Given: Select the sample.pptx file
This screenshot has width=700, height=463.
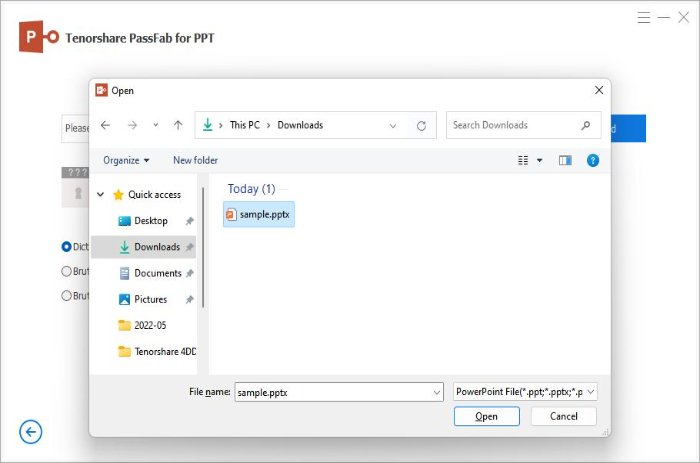Looking at the screenshot, I should [x=259, y=215].
